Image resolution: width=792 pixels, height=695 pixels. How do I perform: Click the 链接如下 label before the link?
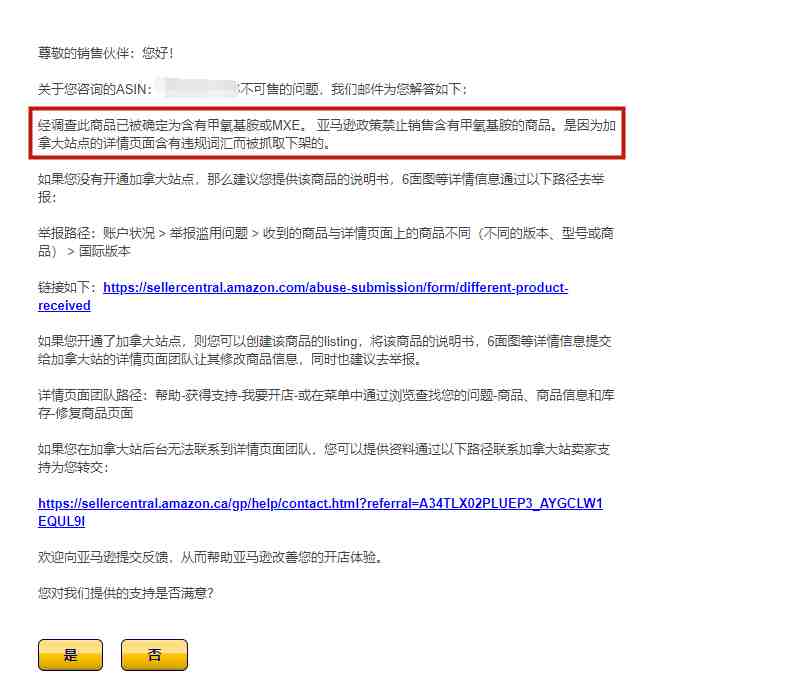67,287
